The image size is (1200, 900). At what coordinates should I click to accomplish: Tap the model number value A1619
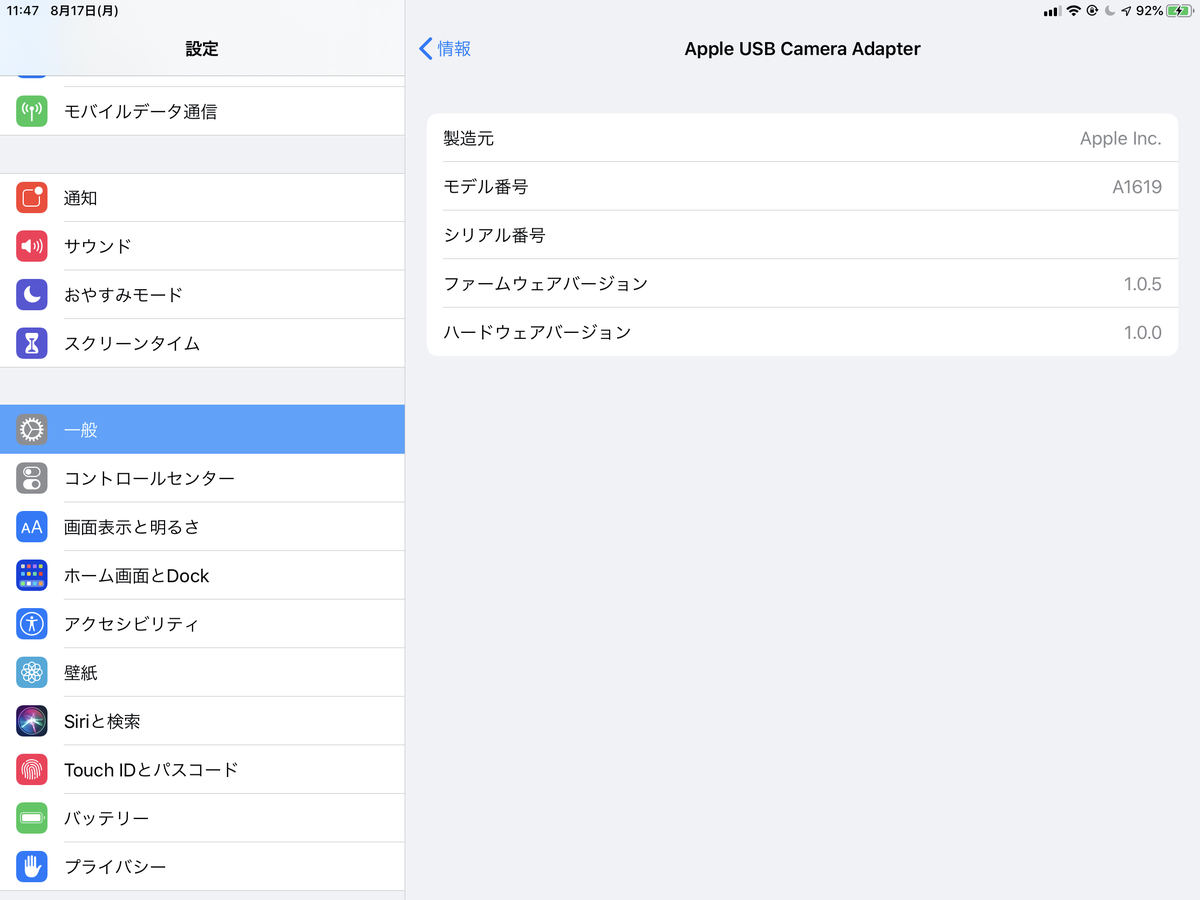[x=1137, y=187]
